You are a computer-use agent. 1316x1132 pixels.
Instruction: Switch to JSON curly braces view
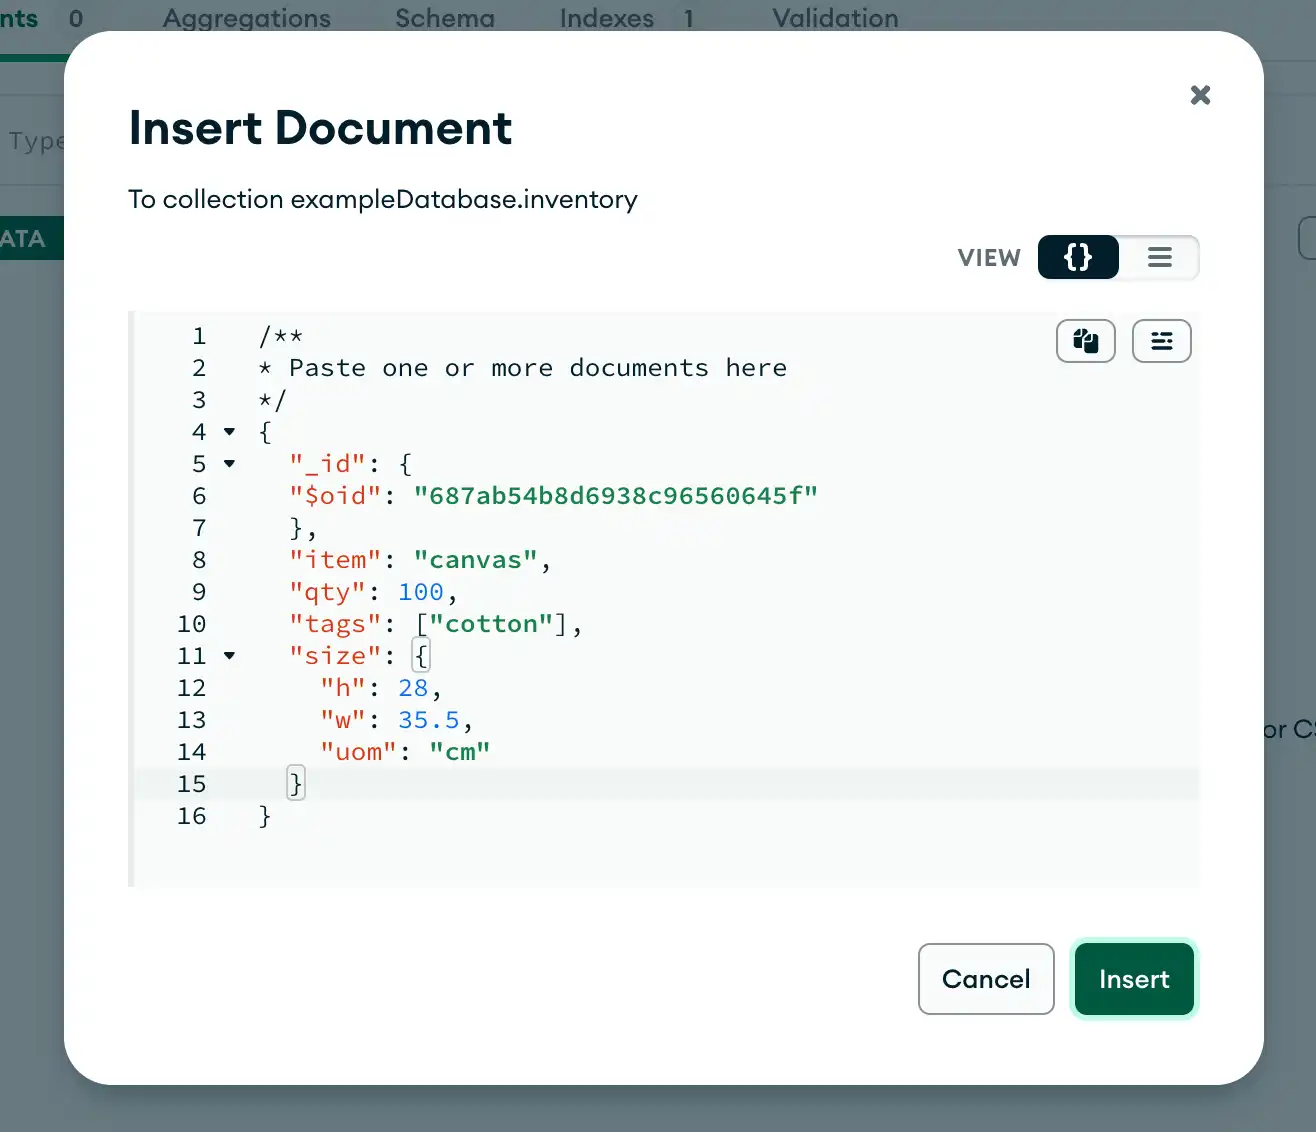click(1078, 257)
